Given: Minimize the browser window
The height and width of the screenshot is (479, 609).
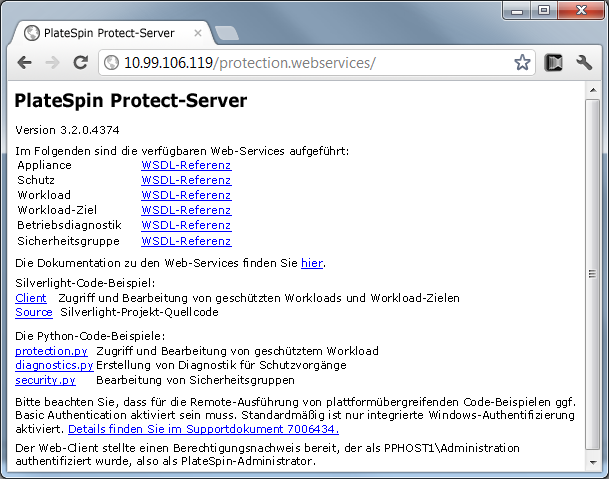Looking at the screenshot, I should pyautogui.click(x=517, y=10).
